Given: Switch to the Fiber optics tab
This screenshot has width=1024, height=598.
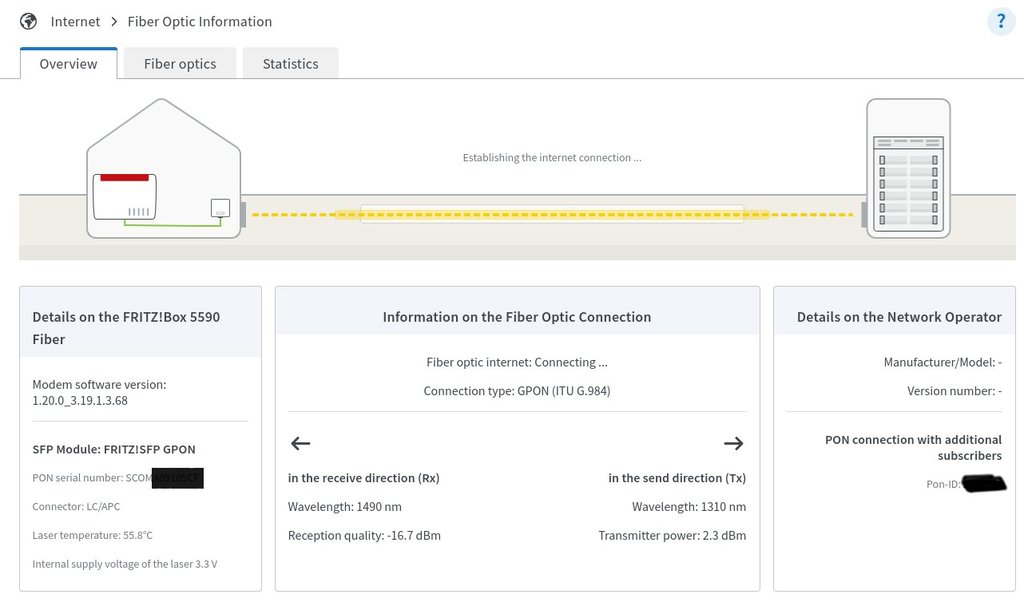Looking at the screenshot, I should point(180,64).
